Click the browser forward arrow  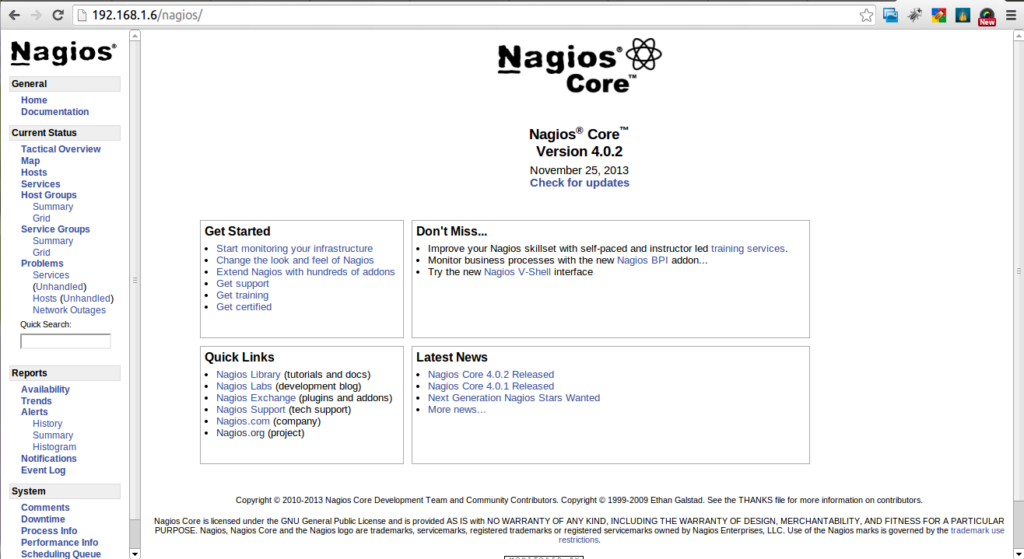[36, 15]
